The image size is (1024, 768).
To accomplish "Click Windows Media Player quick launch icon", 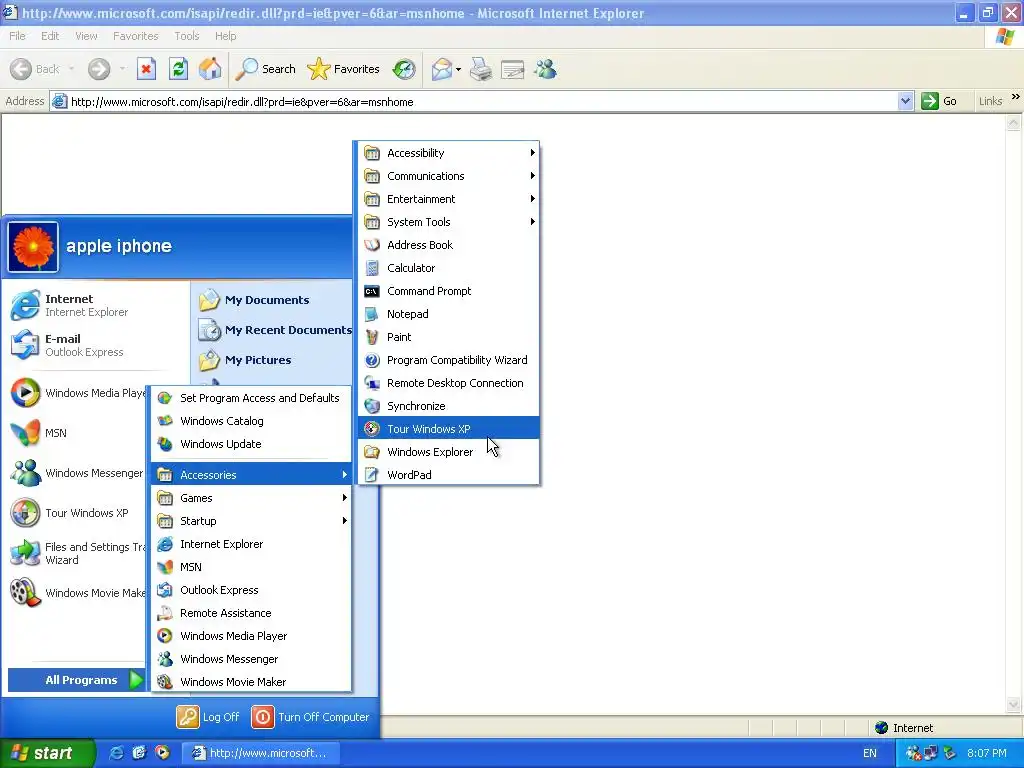I will (162, 753).
